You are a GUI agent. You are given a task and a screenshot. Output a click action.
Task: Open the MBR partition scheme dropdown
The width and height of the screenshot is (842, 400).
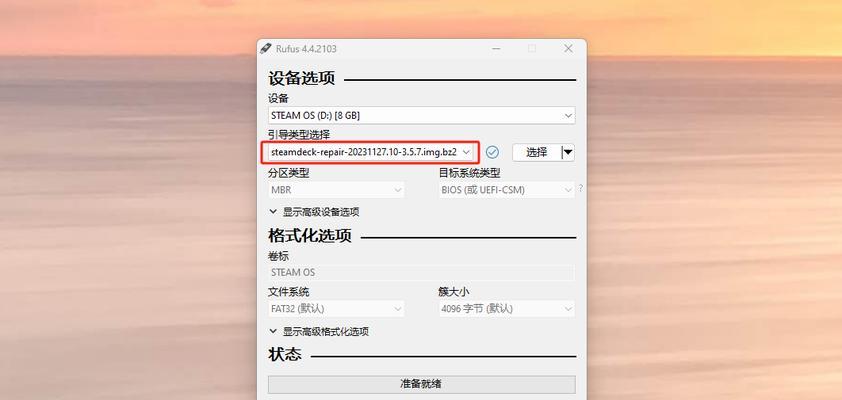(x=336, y=190)
